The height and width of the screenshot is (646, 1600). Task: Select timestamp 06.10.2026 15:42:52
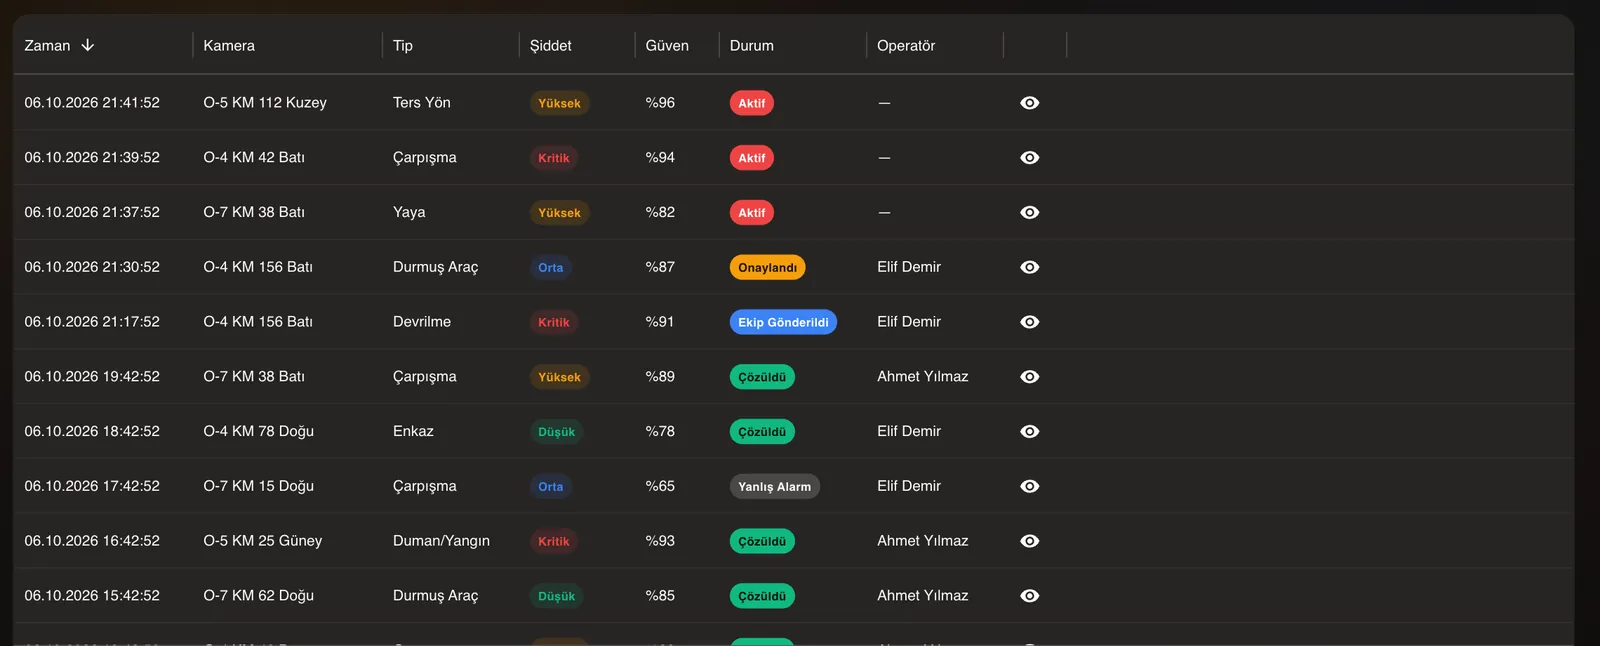click(92, 596)
